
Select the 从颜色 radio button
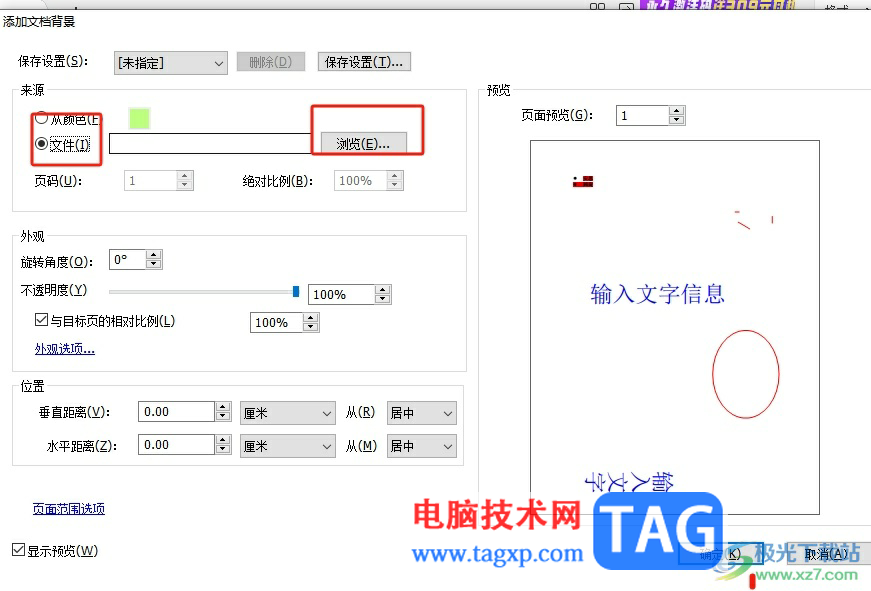coord(42,118)
